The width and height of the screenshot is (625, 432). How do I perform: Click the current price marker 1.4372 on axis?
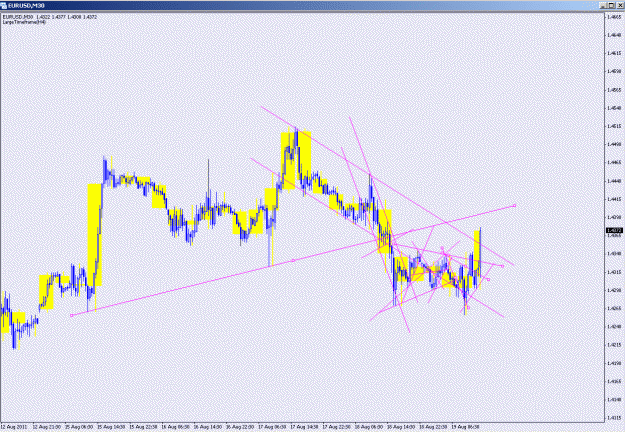coord(614,230)
